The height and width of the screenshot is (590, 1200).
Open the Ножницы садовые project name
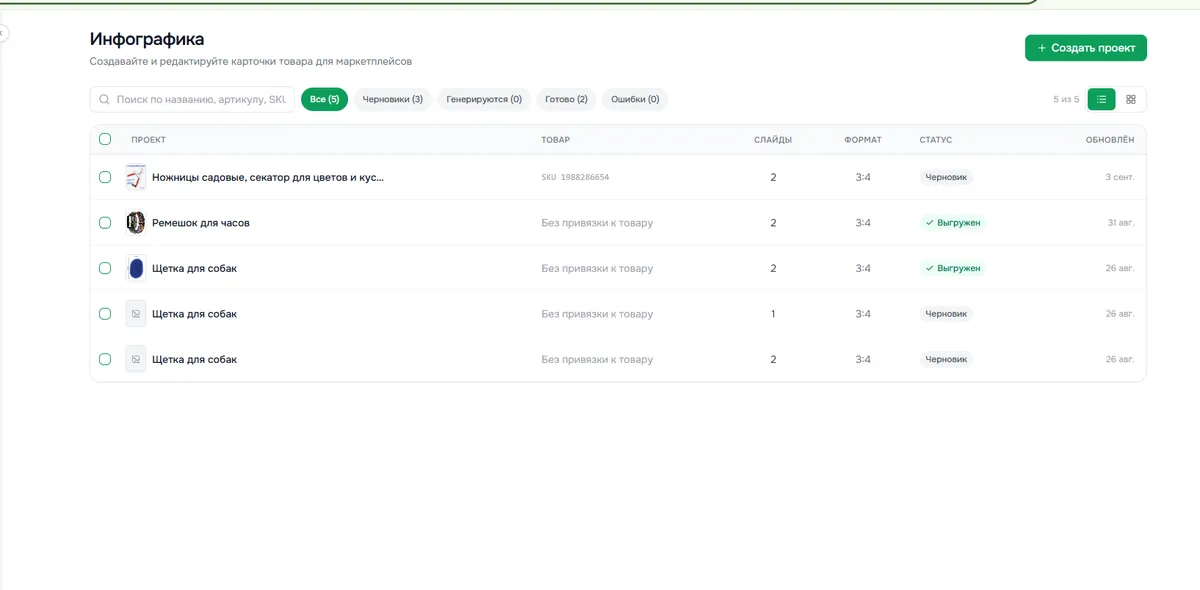(x=268, y=177)
